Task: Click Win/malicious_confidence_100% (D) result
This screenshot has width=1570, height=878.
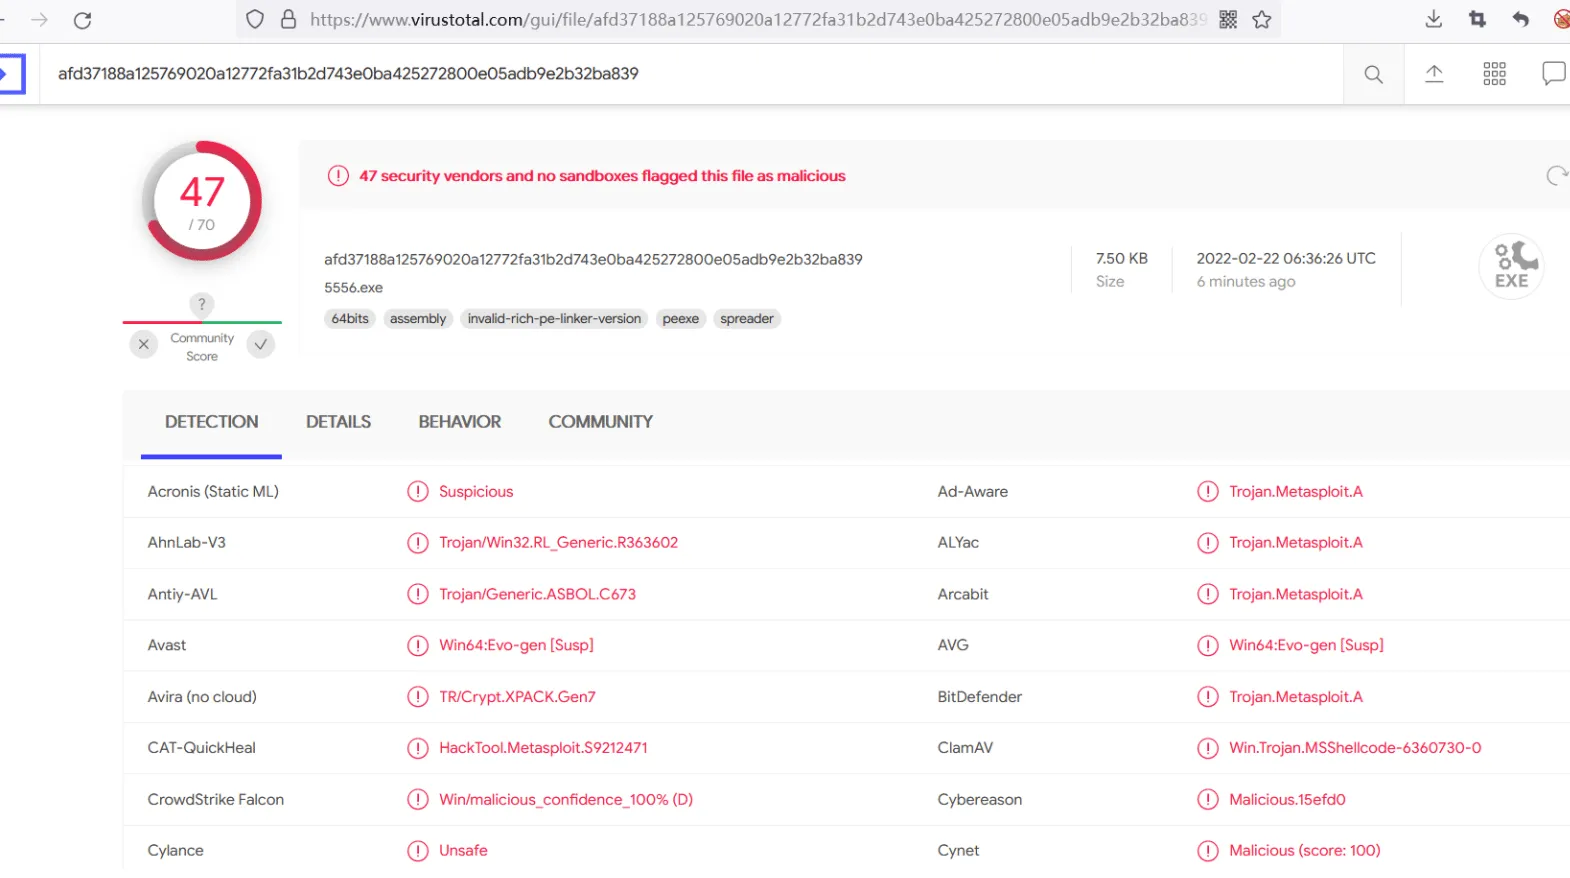Action: [x=566, y=800]
